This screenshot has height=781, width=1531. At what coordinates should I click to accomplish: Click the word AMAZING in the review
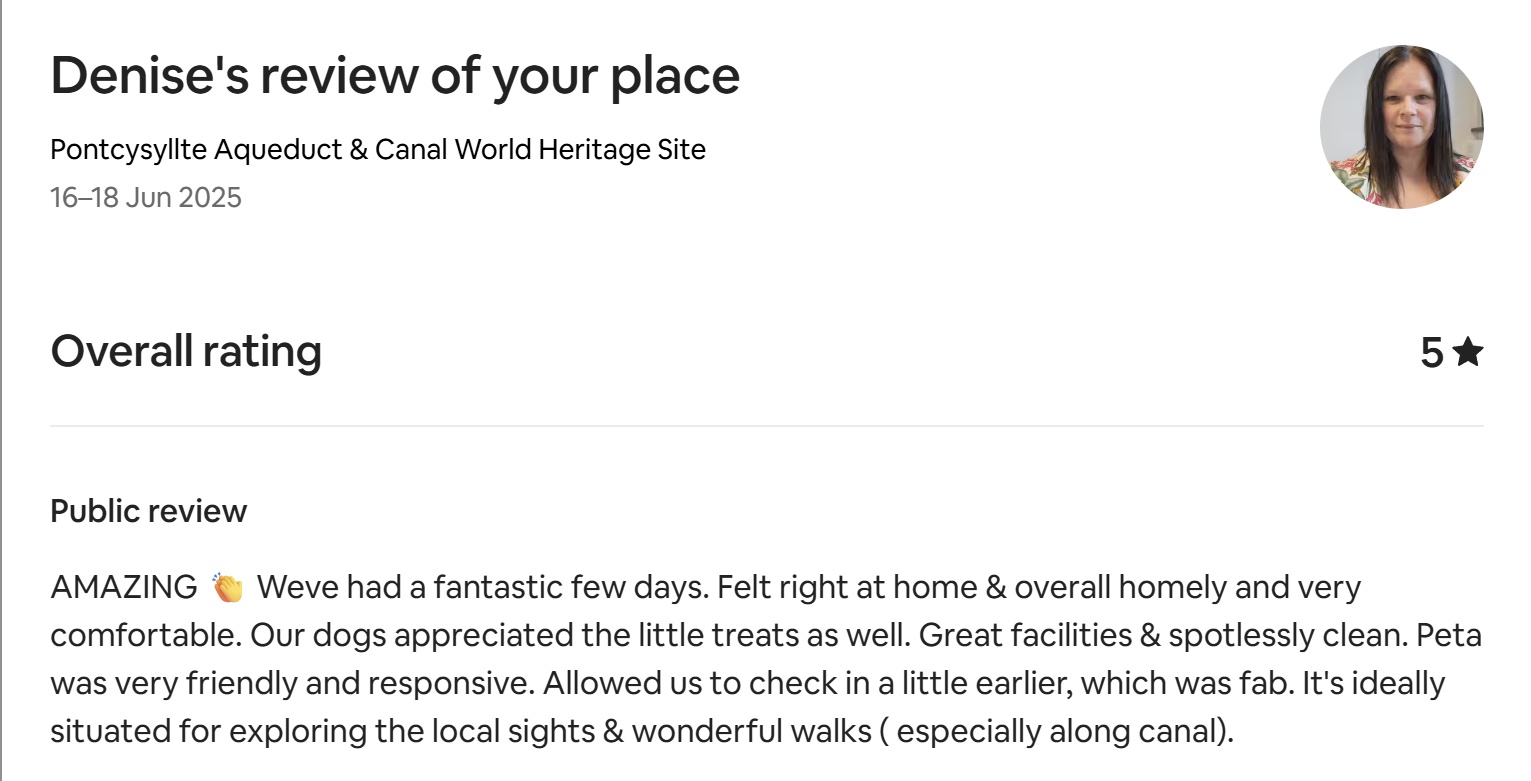point(124,587)
